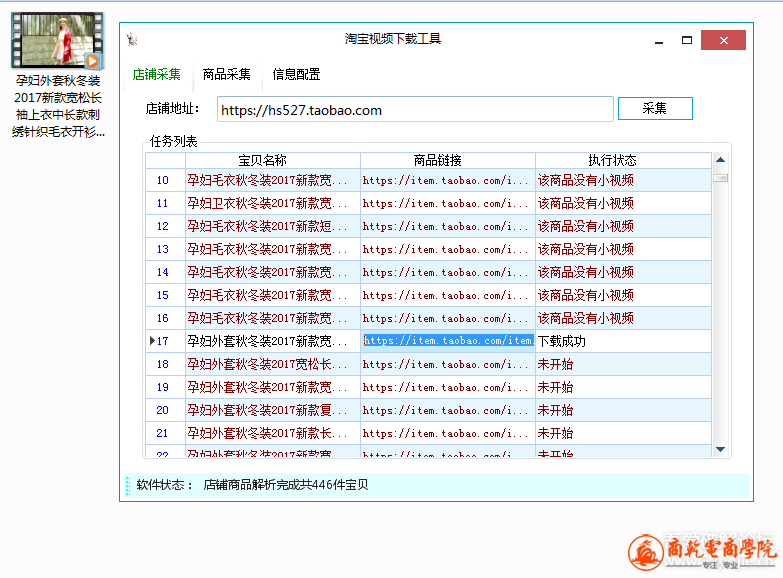Click the 下载成功 status cell

(x=624, y=341)
